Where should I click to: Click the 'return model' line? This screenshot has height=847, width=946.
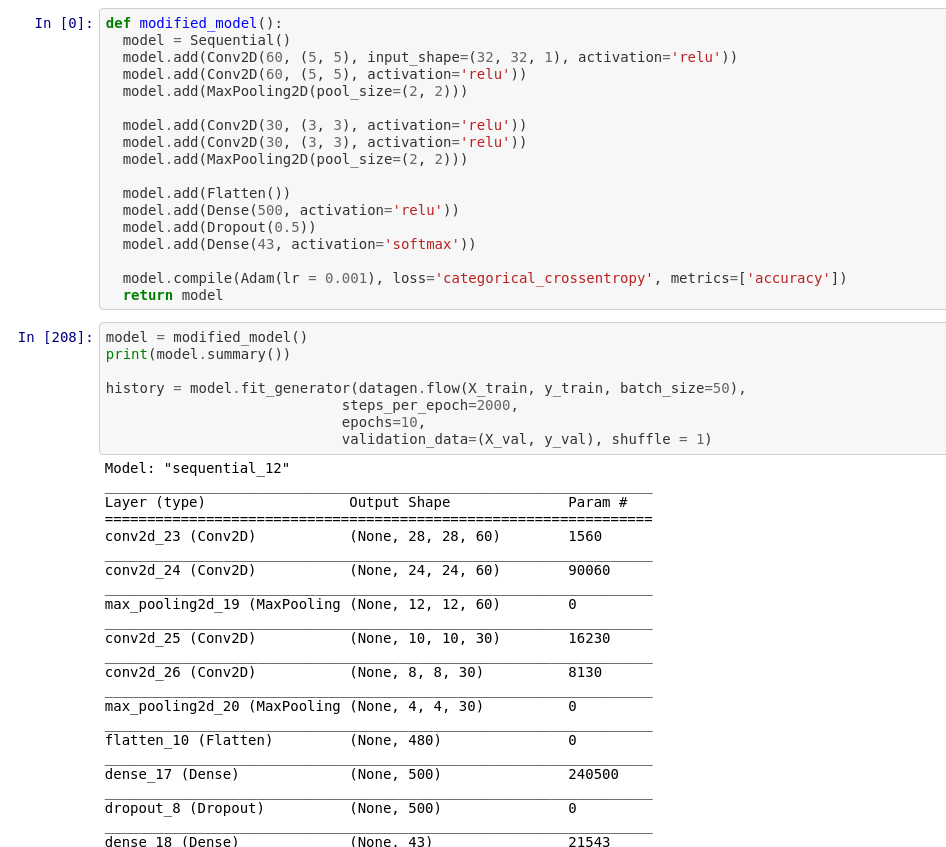(x=173, y=295)
